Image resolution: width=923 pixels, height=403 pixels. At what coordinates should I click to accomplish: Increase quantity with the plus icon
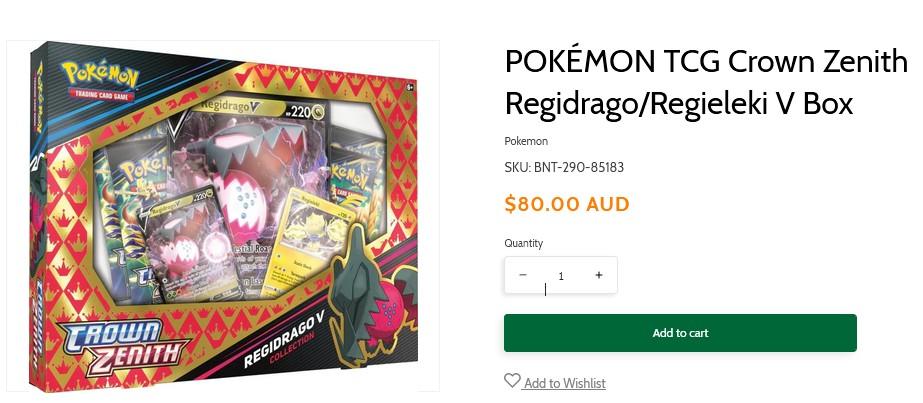coord(599,275)
